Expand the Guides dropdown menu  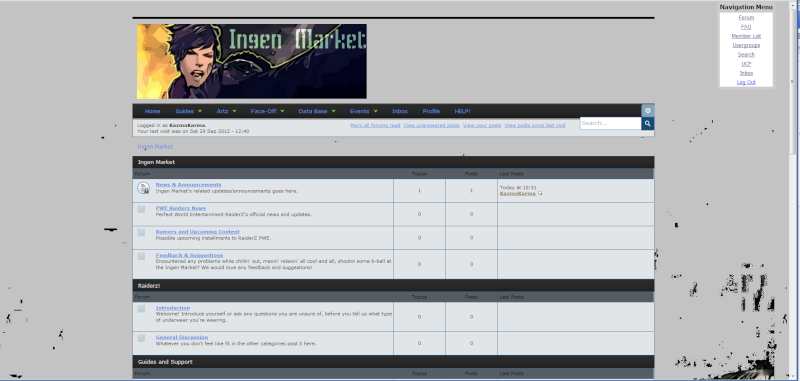(188, 111)
